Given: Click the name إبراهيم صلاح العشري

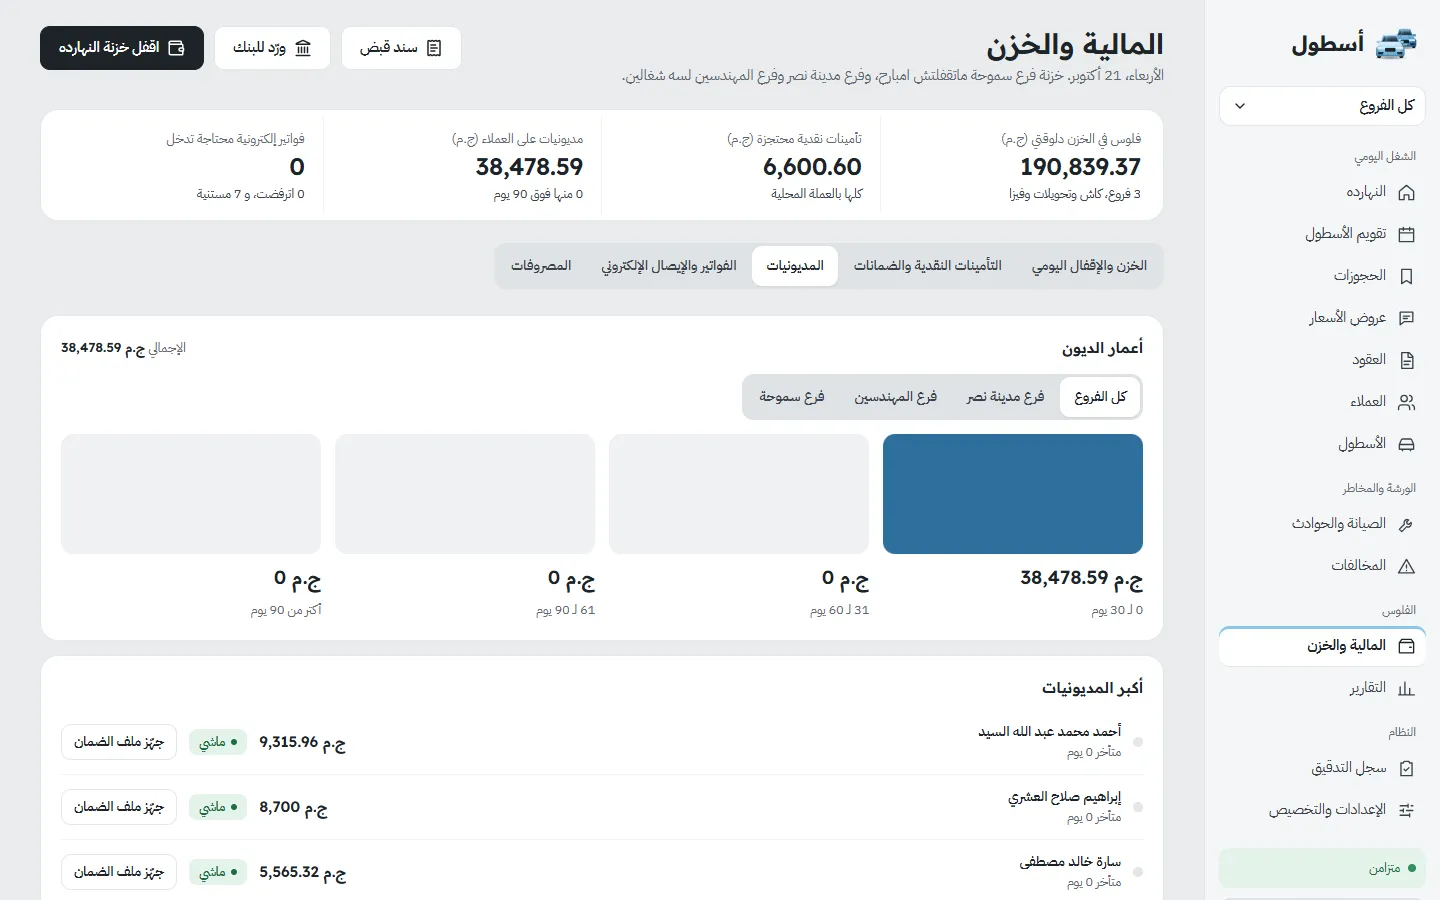Looking at the screenshot, I should coord(1064,797).
